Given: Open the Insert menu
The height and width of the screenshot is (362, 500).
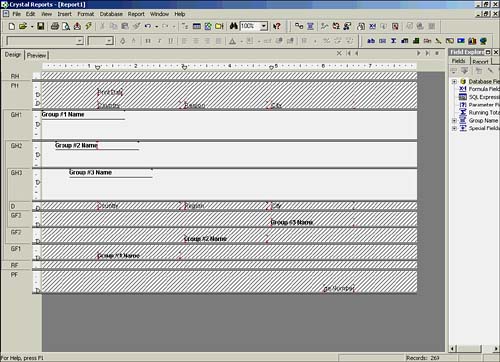Looking at the screenshot, I should [64, 14].
